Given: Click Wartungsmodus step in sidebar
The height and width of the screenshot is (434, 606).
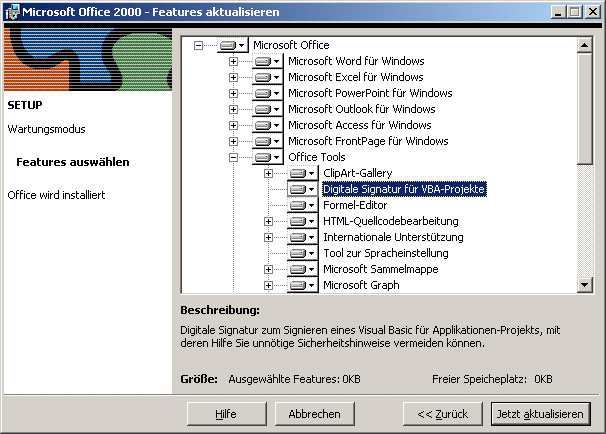Looking at the screenshot, I should [46, 129].
